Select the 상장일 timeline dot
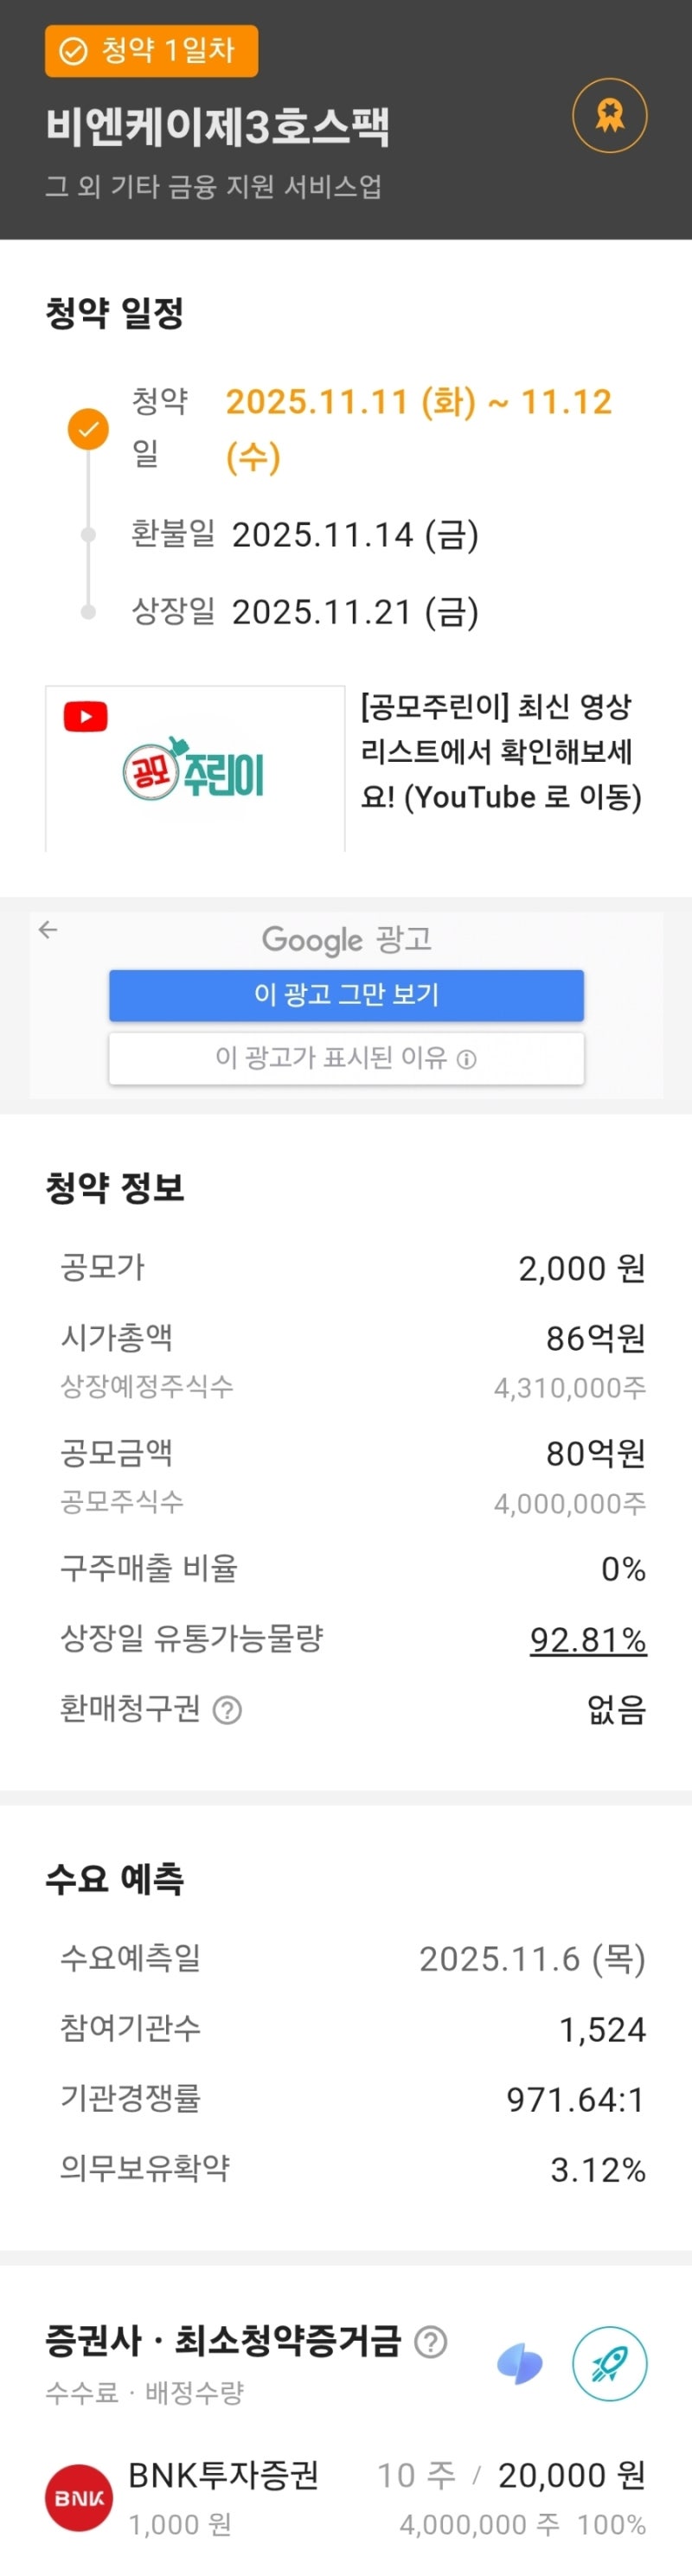Viewport: 692px width, 2576px height. tap(88, 612)
